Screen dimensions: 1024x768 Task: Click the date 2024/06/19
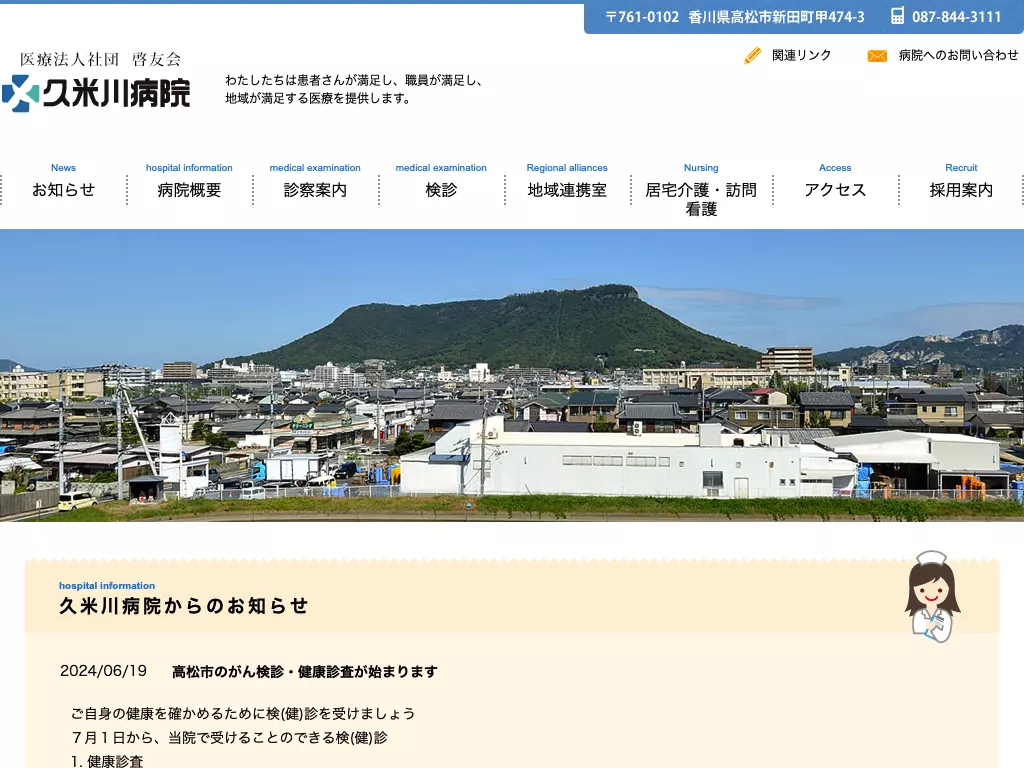point(103,671)
